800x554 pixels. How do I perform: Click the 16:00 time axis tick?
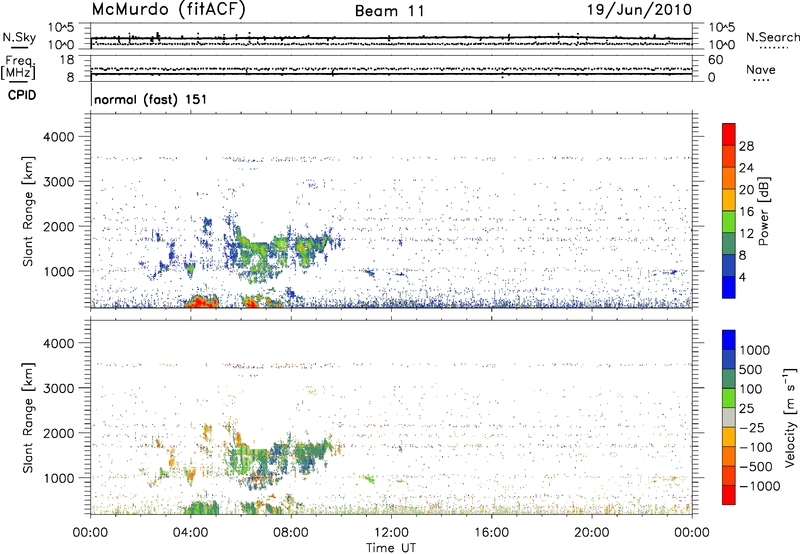click(x=491, y=533)
